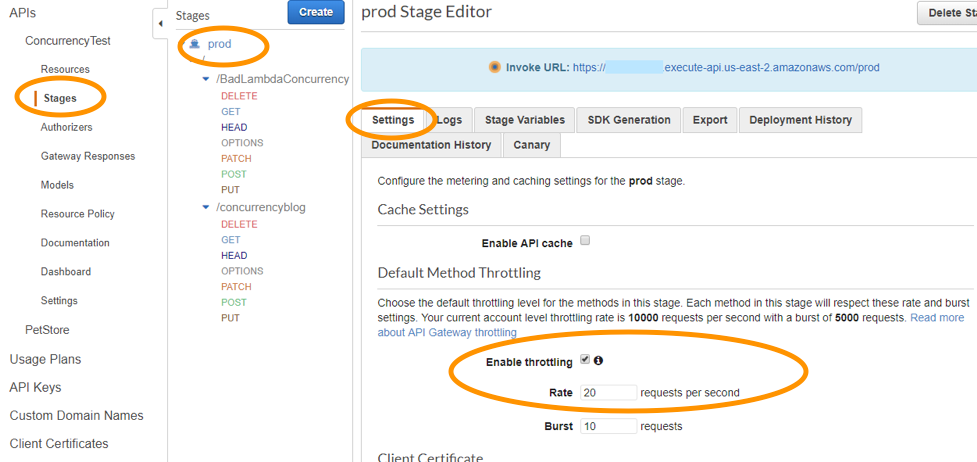Open Models in the sidebar
The image size is (977, 462).
pyautogui.click(x=57, y=185)
